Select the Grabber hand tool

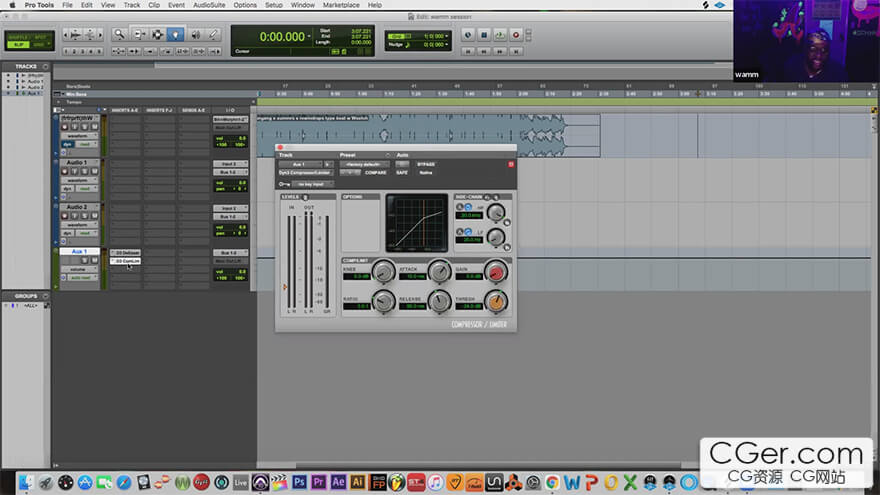pos(176,35)
